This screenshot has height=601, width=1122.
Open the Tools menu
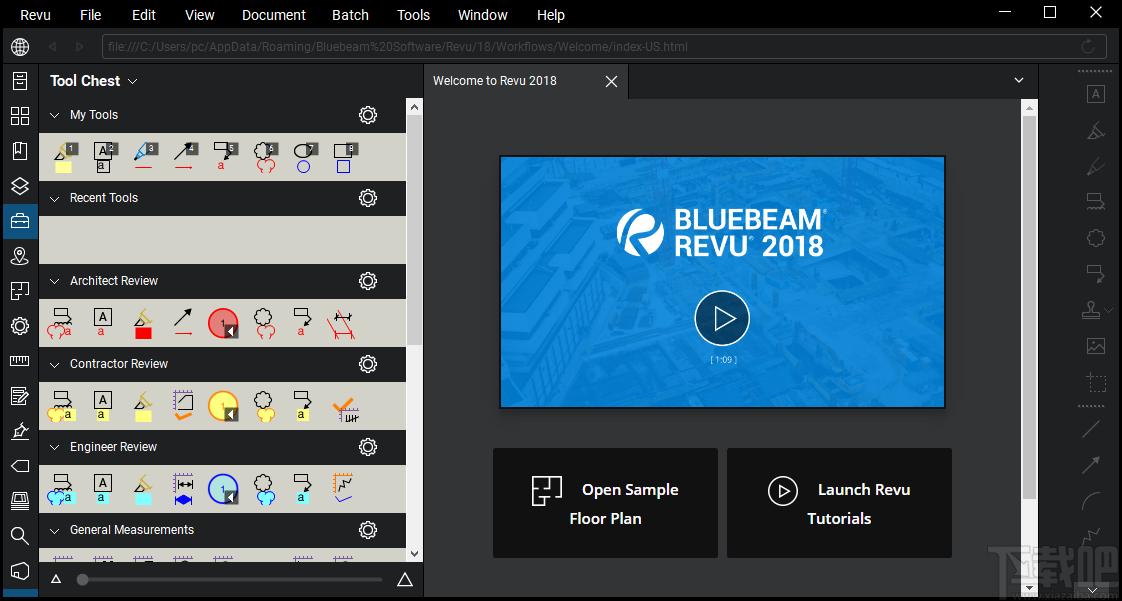414,14
